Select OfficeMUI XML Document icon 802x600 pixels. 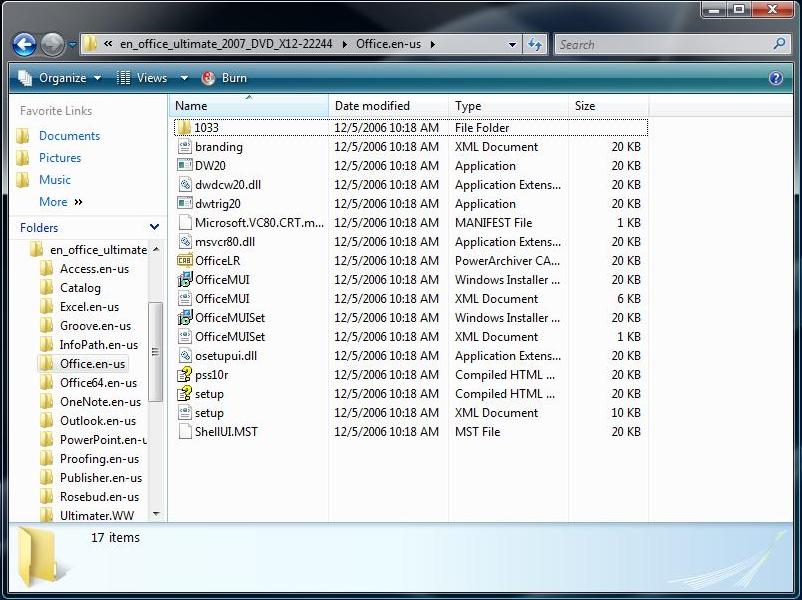pyautogui.click(x=184, y=298)
